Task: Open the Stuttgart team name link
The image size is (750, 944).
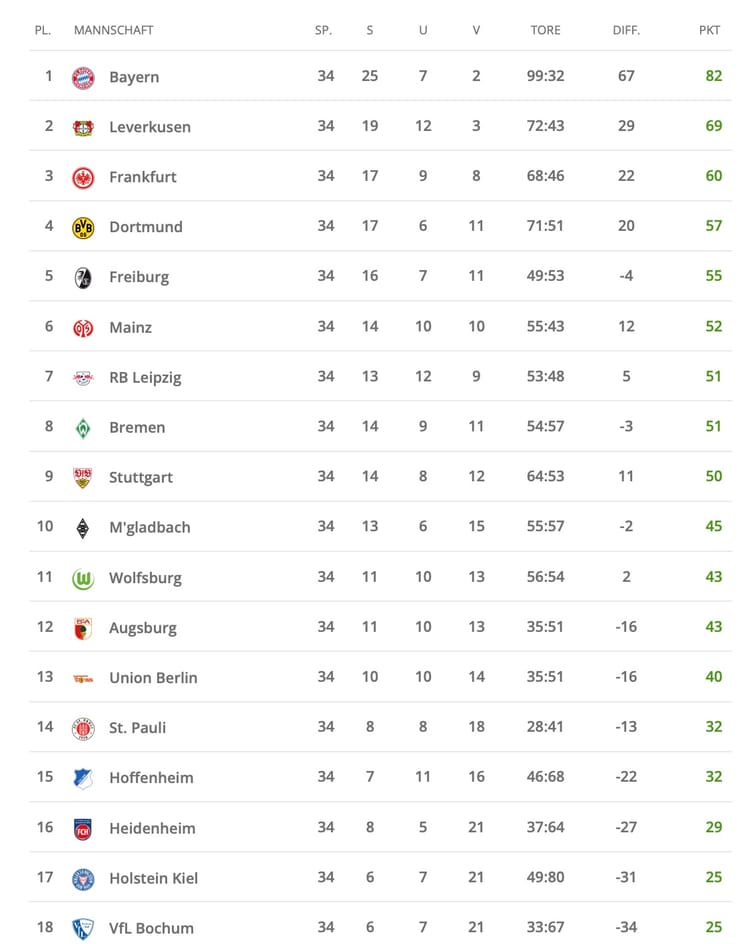Action: (x=141, y=477)
